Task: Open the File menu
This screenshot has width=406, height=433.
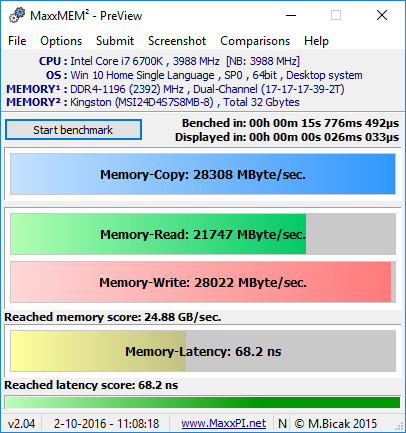Action: click(x=17, y=41)
